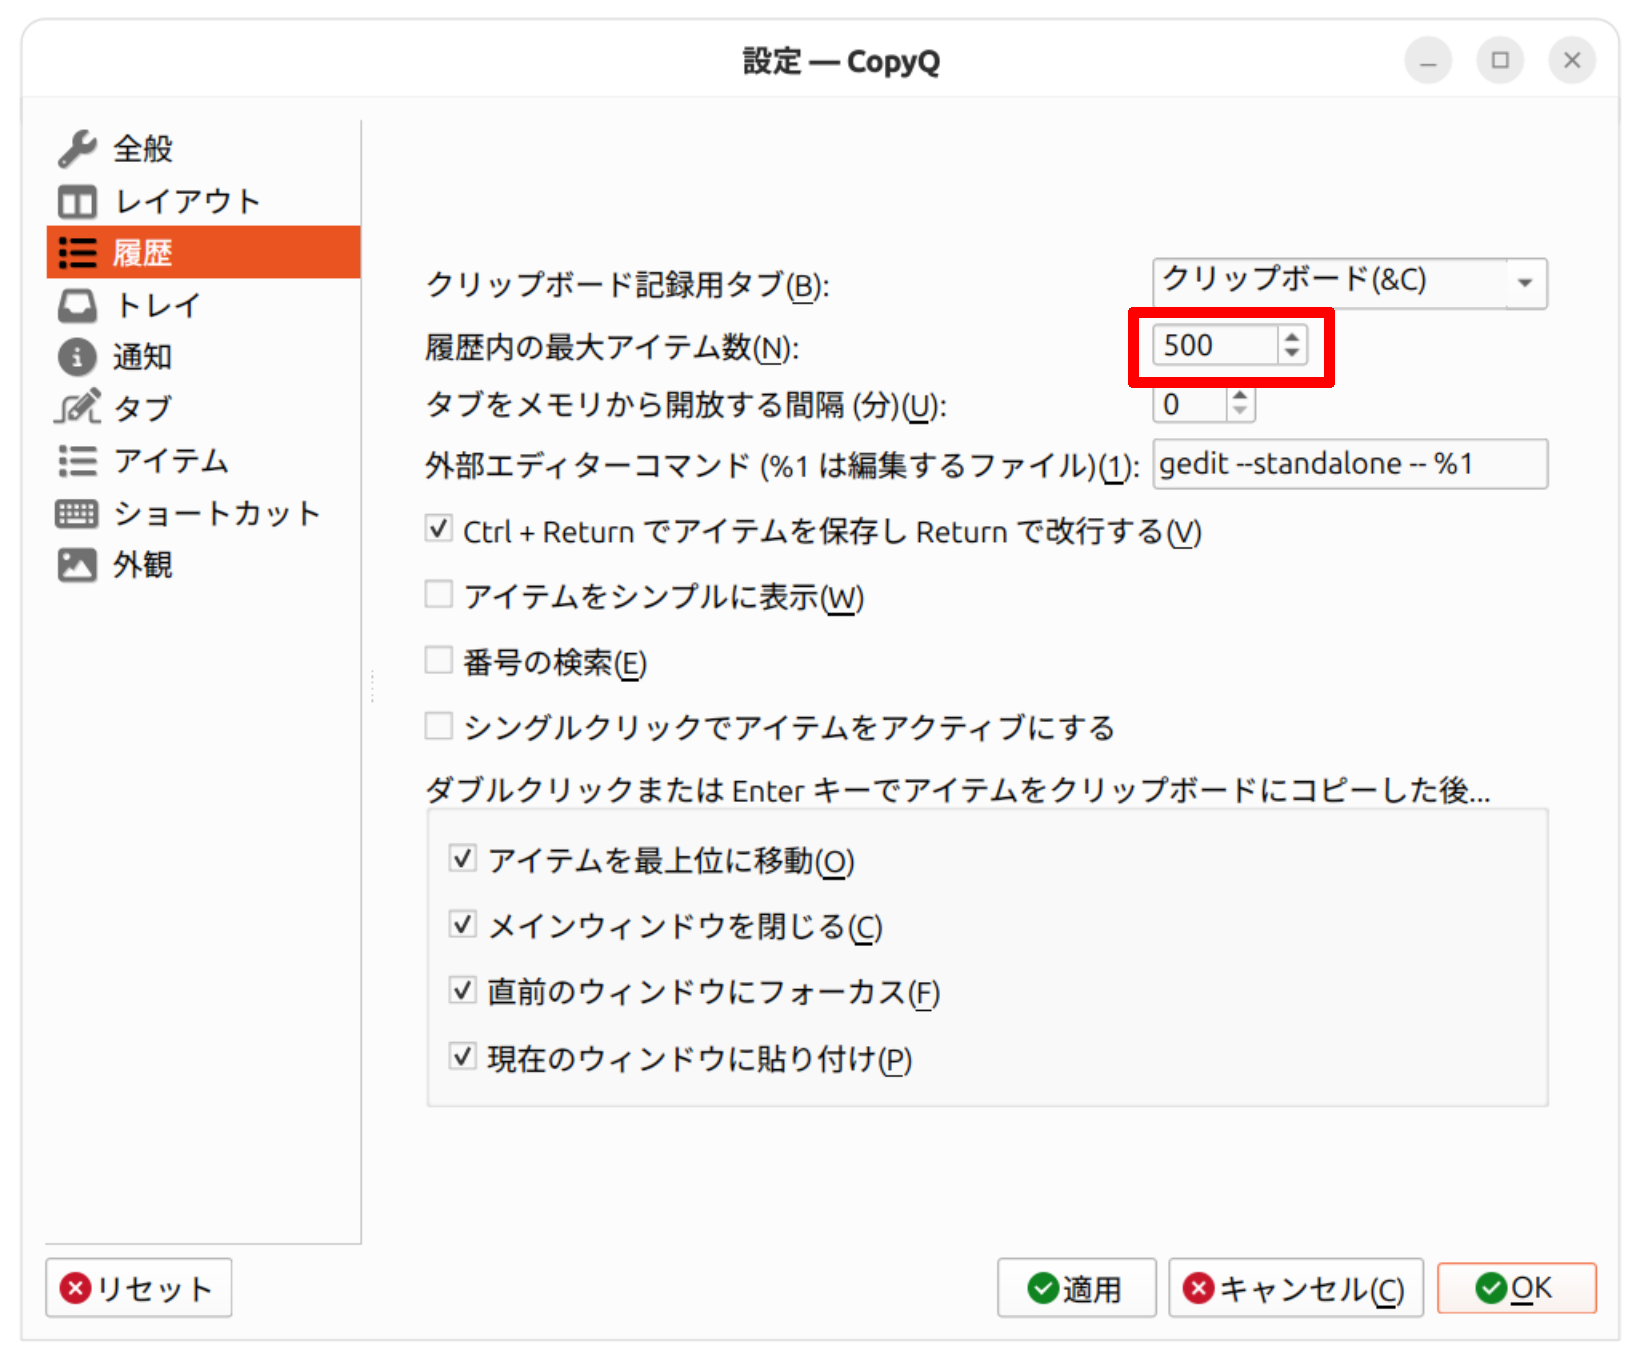The height and width of the screenshot is (1362, 1640).
Task: Toggle 現在のウィンドウに貼り付け checkbox
Action: (462, 1057)
